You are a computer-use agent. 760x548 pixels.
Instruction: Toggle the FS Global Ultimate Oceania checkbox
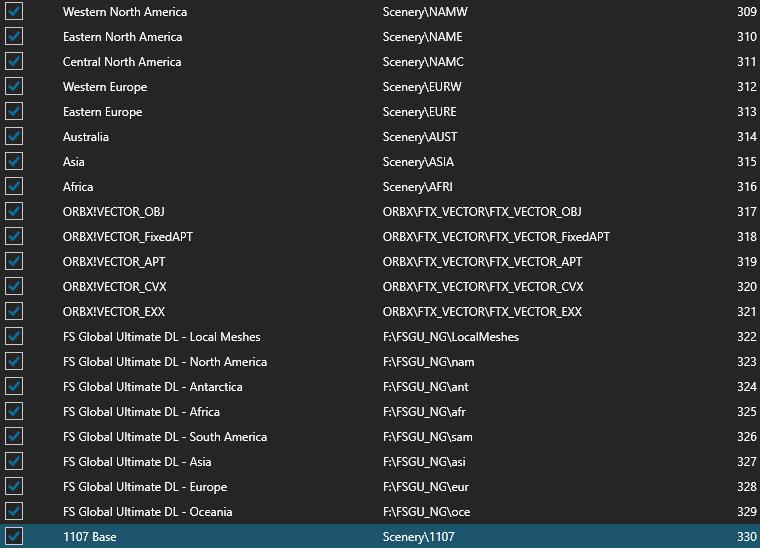click(x=14, y=512)
